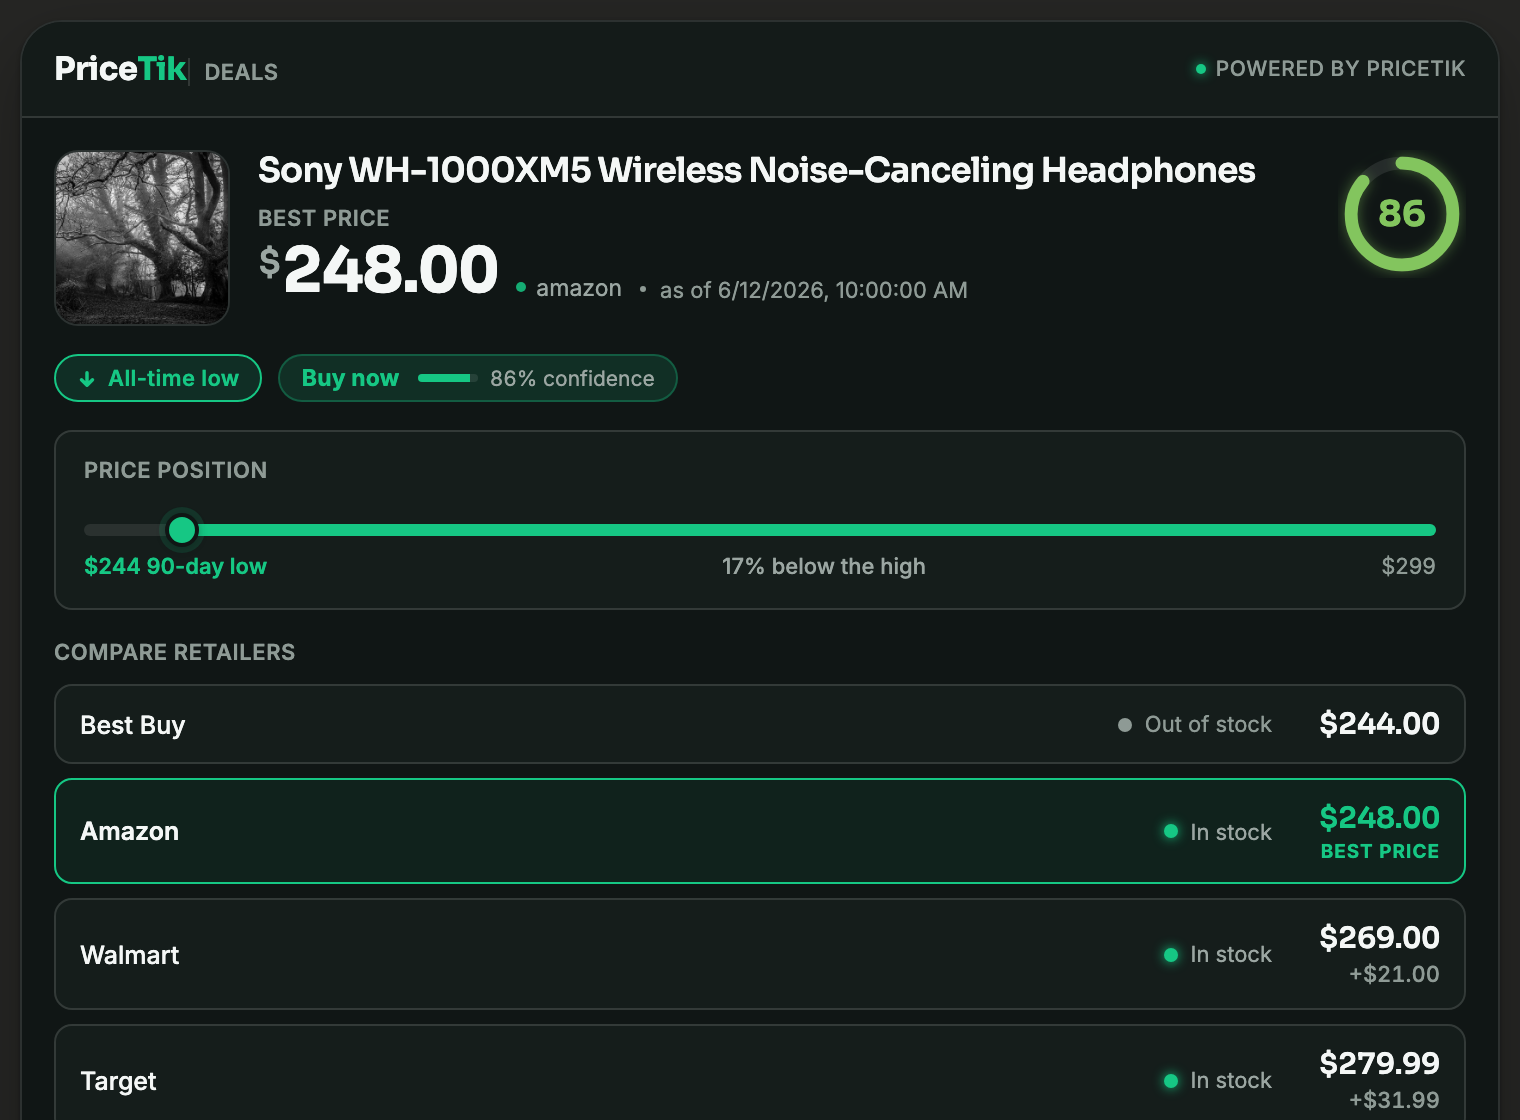1520x1120 pixels.
Task: Click the Buy now recommendation pill
Action: pyautogui.click(x=477, y=378)
